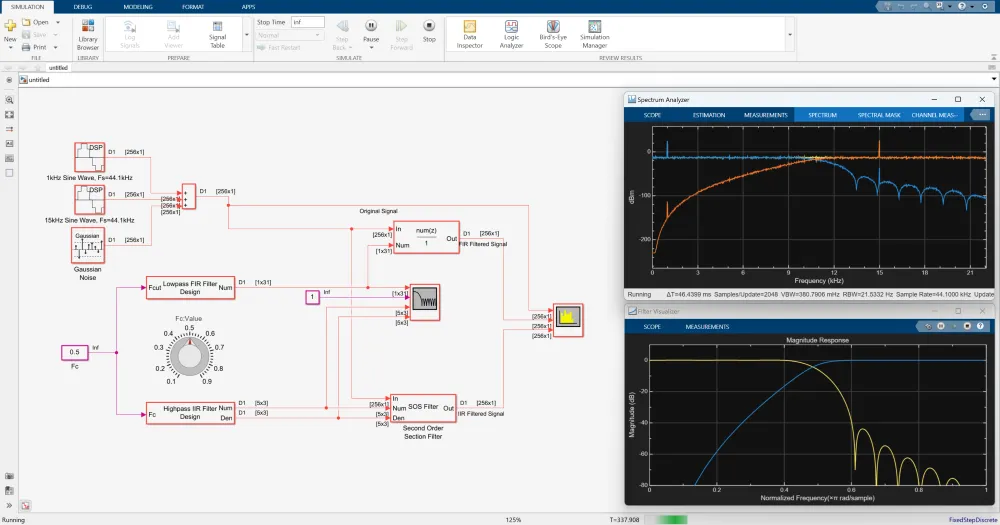Open the Library Browser
The width and height of the screenshot is (1000, 525).
coord(87,34)
